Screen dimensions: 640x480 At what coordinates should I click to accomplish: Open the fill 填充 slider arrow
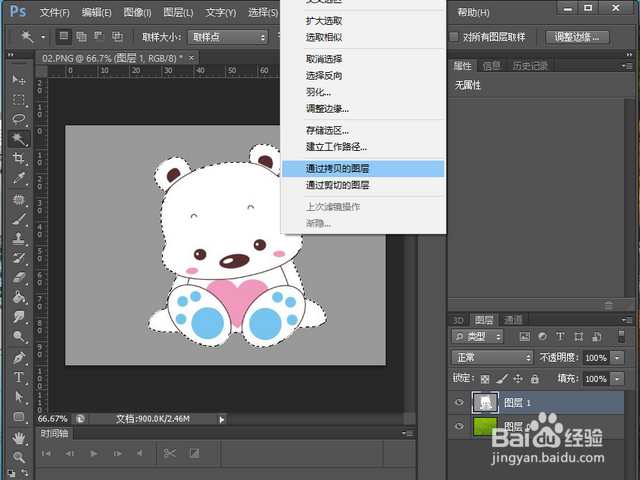pos(617,379)
